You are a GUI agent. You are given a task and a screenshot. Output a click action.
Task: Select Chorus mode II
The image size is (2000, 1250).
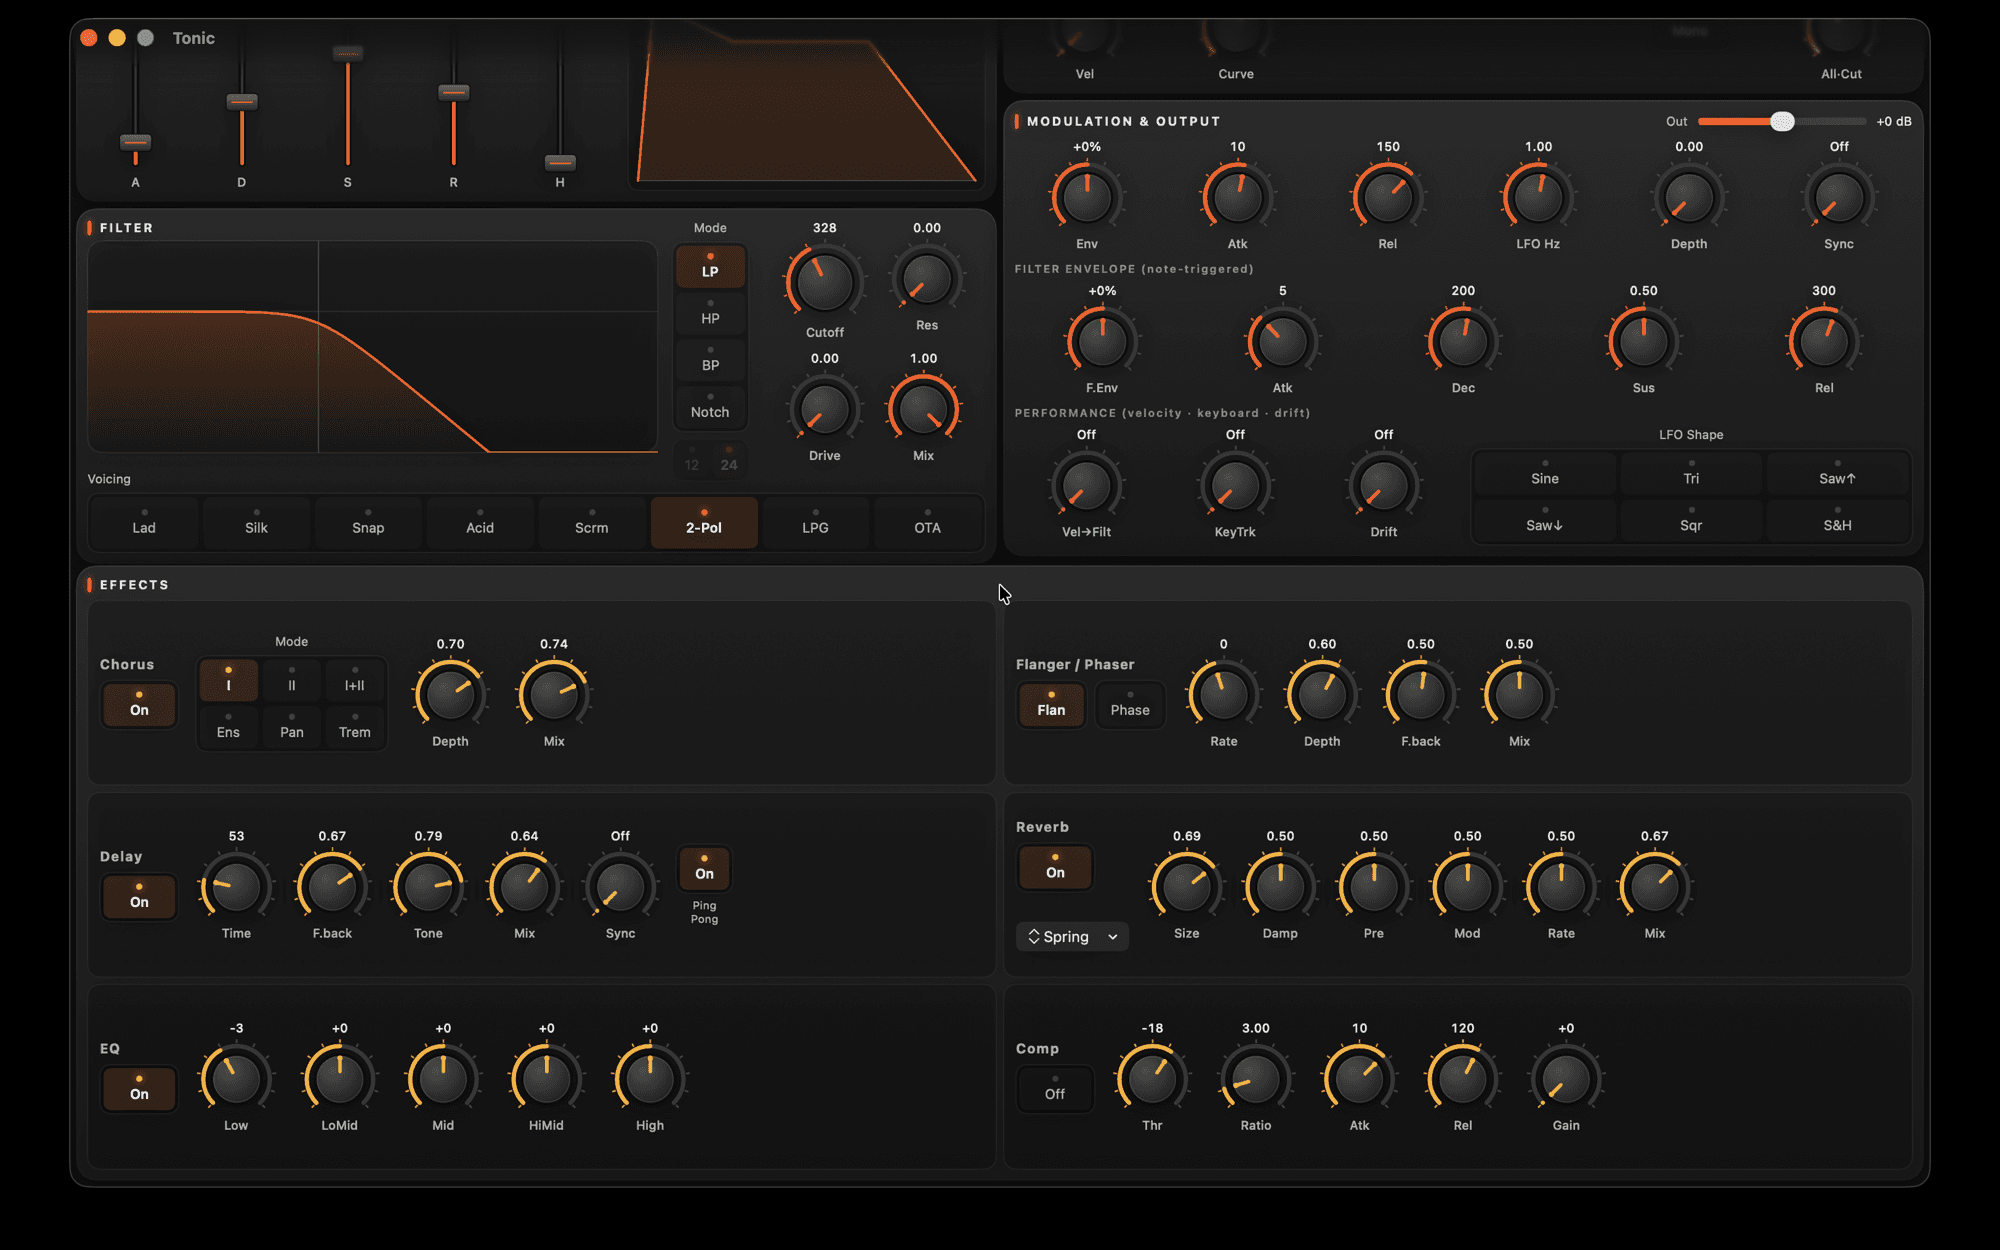[x=292, y=681]
